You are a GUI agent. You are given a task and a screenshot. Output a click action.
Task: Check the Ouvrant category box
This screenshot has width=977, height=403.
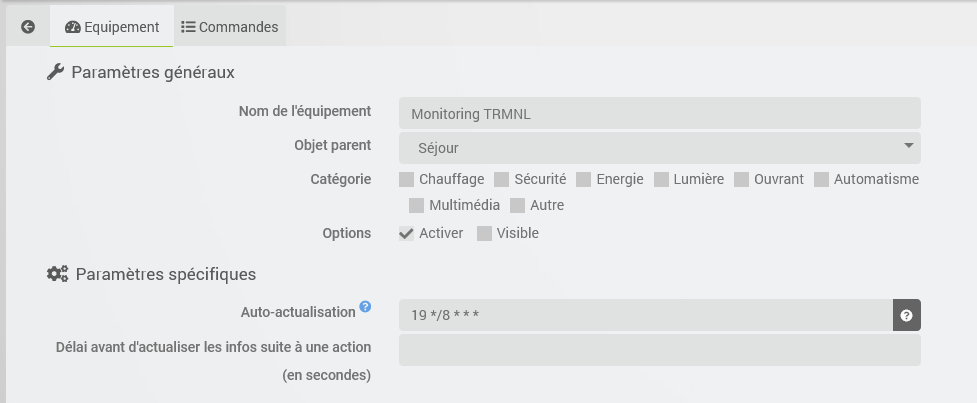pyautogui.click(x=742, y=180)
